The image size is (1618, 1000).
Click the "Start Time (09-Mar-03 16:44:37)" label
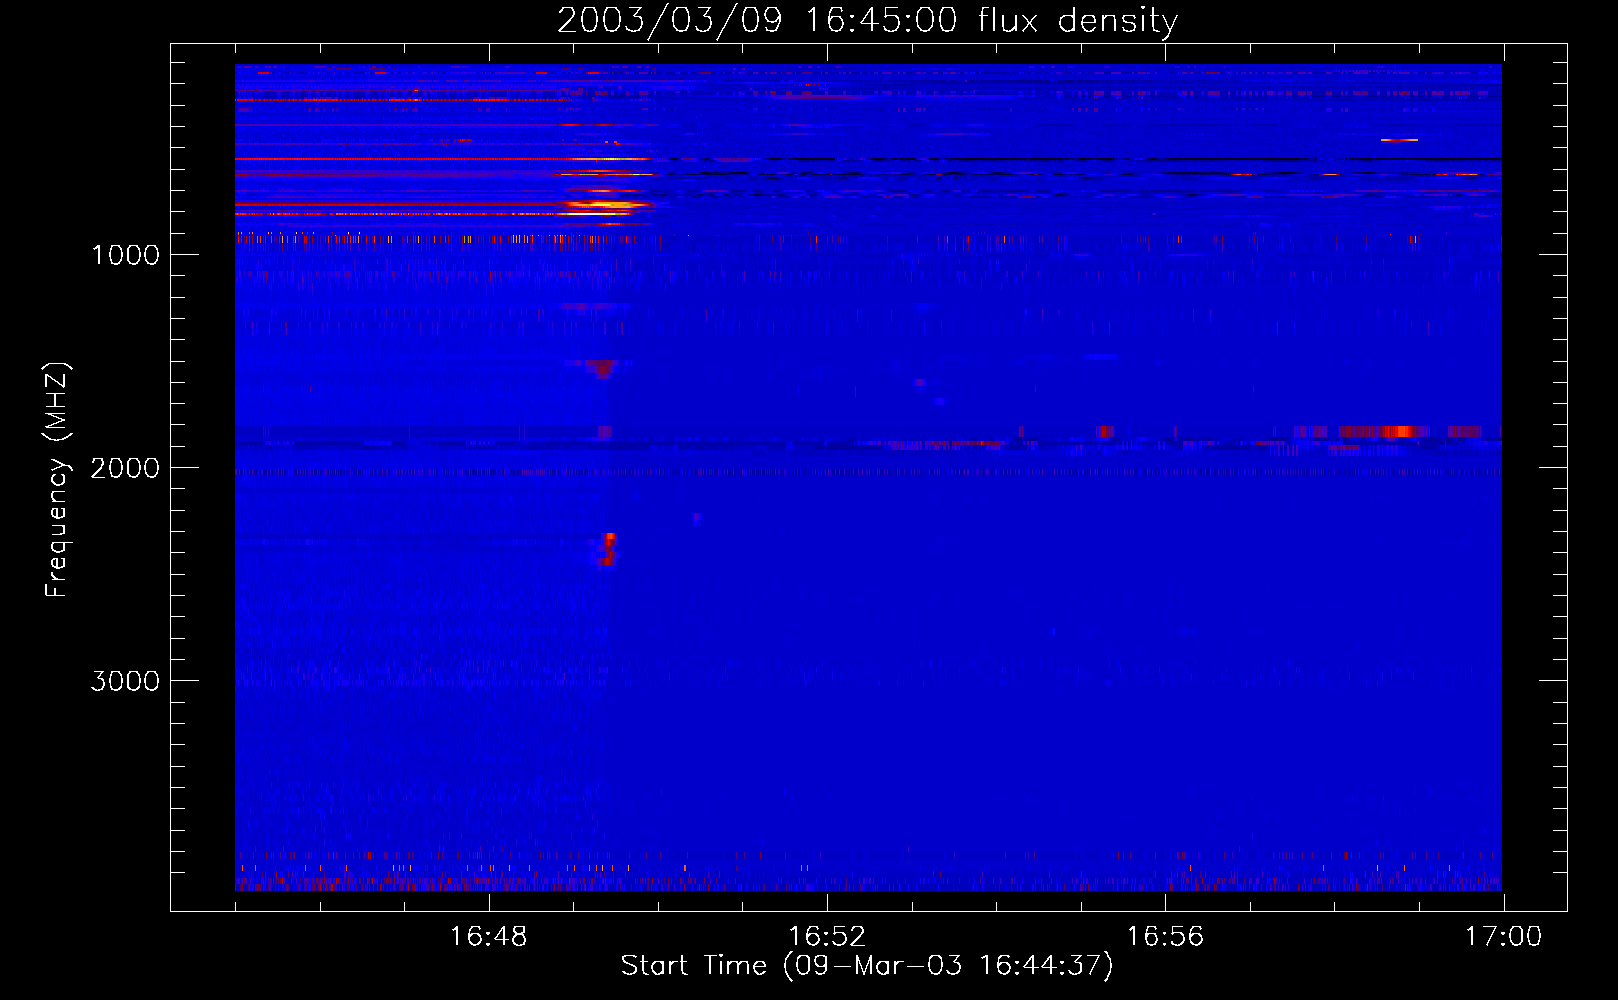coord(867,966)
